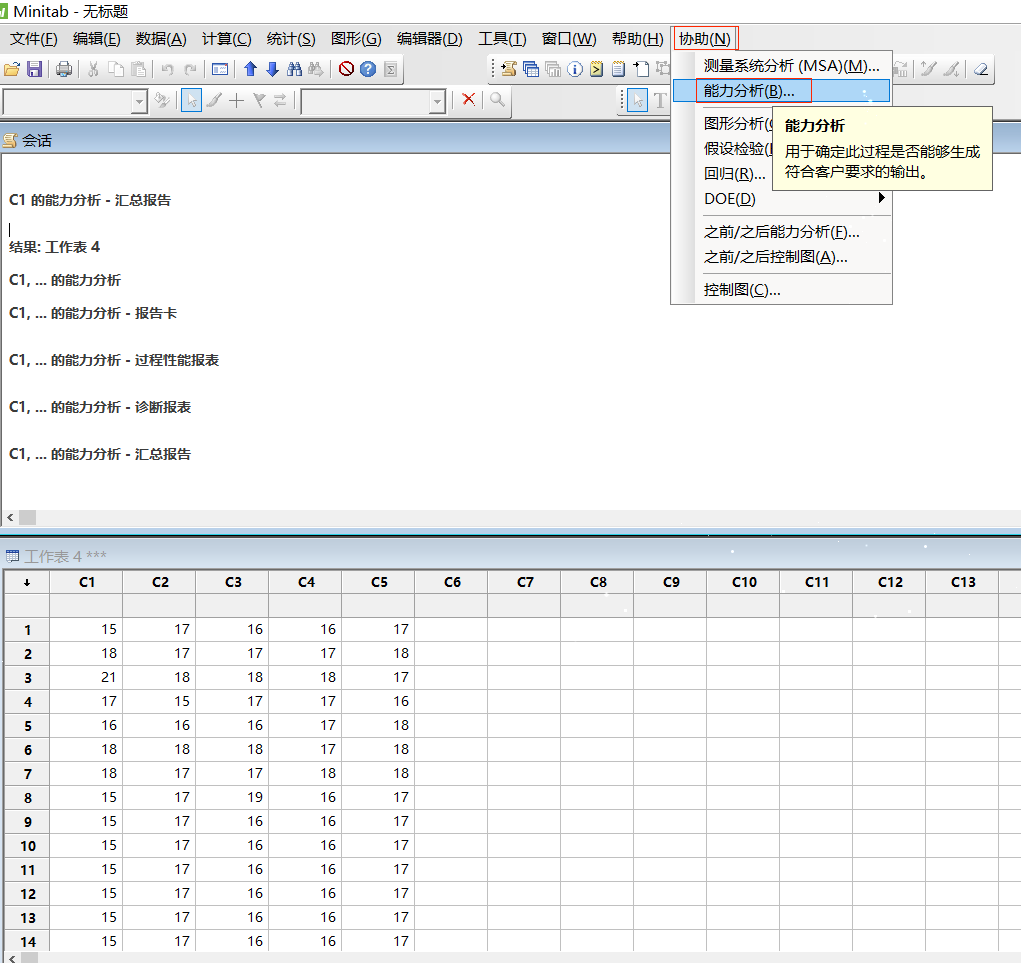The image size is (1021, 963).
Task: Click the red X delete button
Action: click(x=470, y=99)
